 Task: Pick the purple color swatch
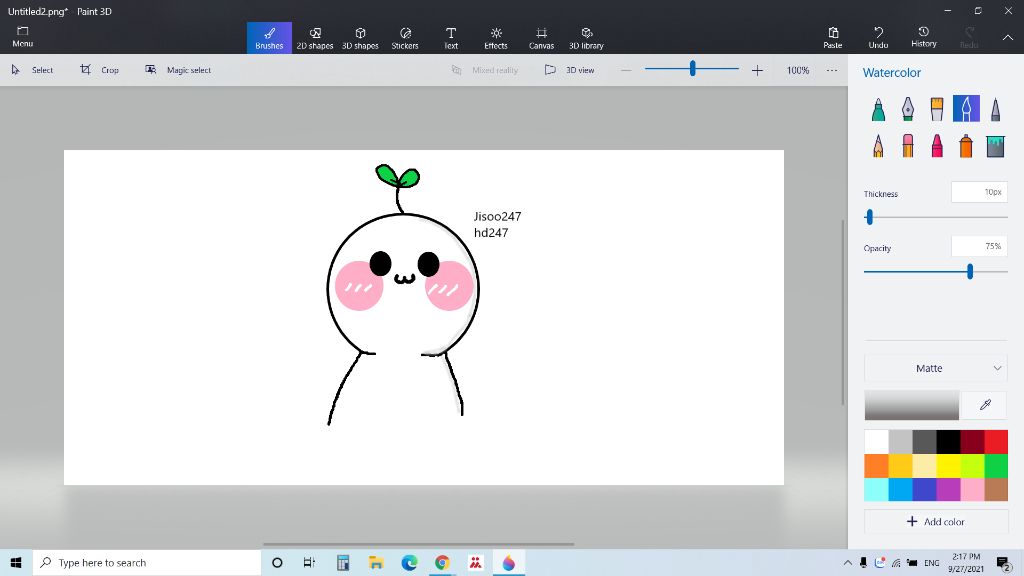pos(948,489)
